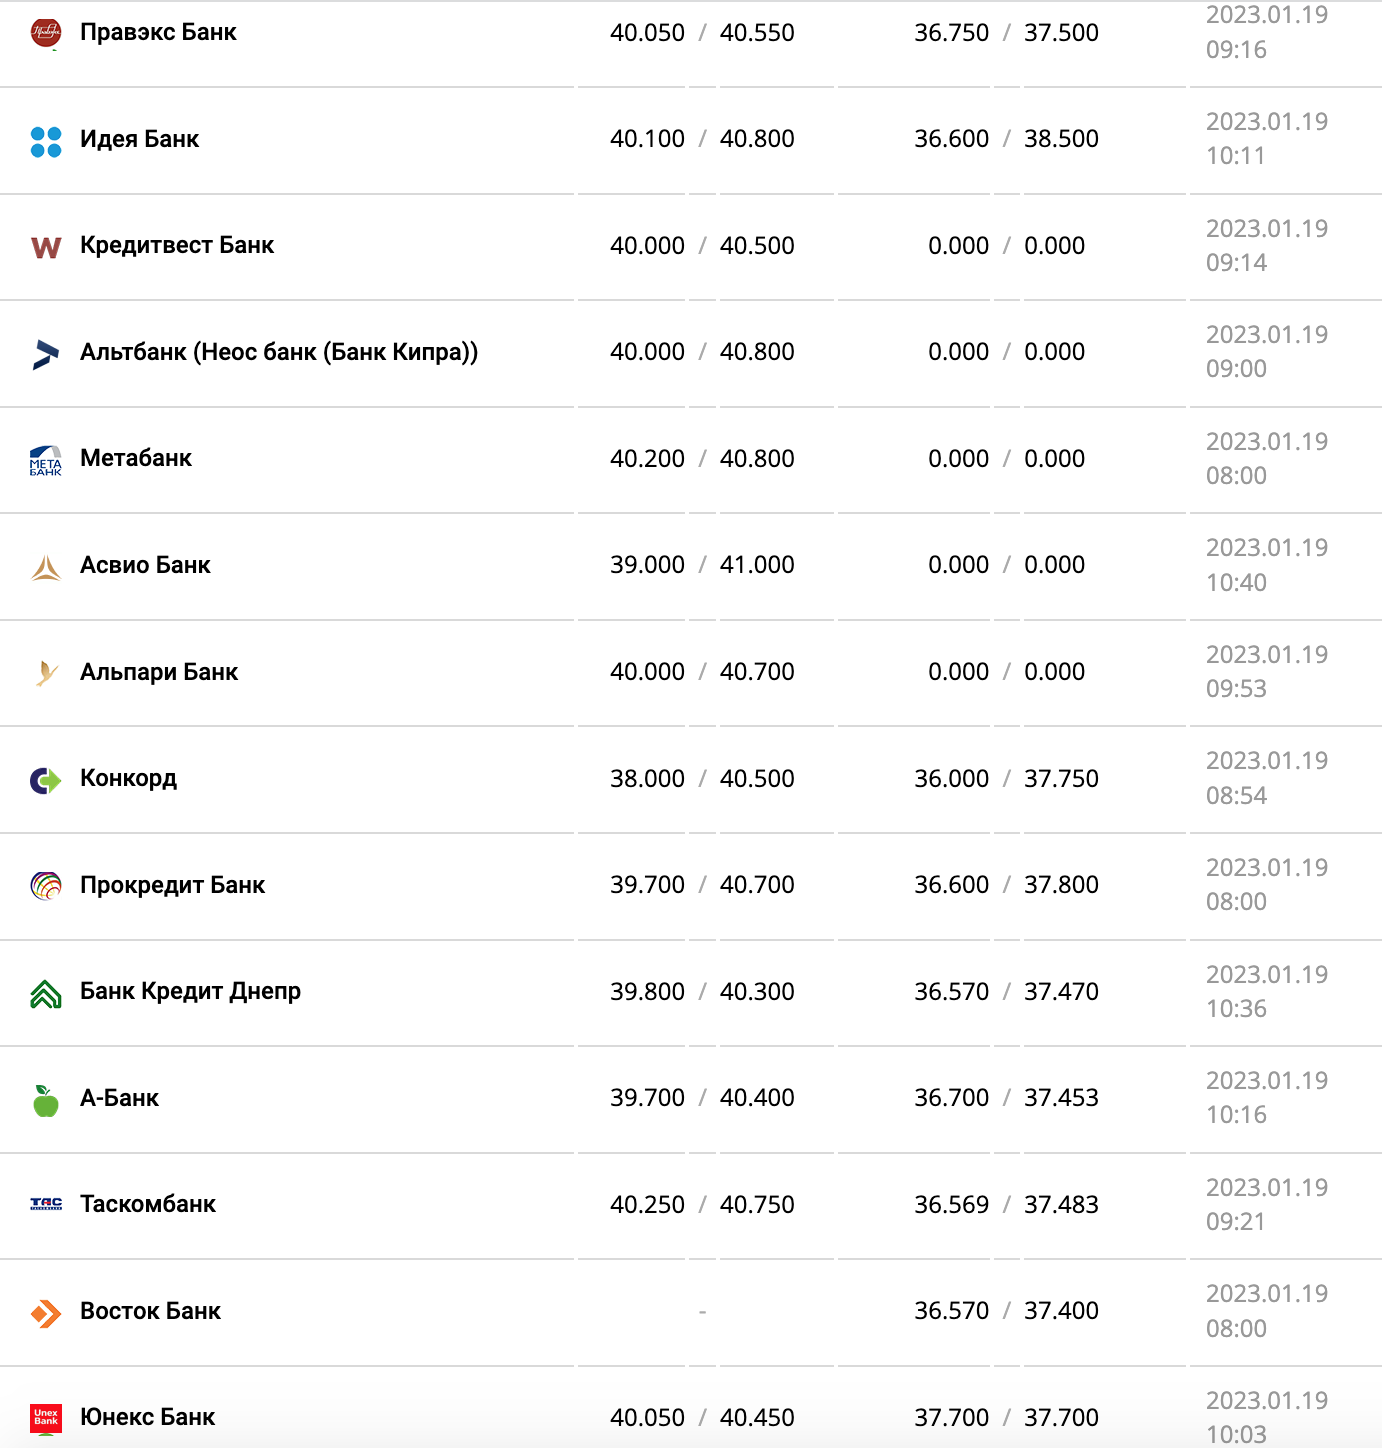
Task: Click the Идея Банк blue dots logo
Action: click(x=46, y=142)
